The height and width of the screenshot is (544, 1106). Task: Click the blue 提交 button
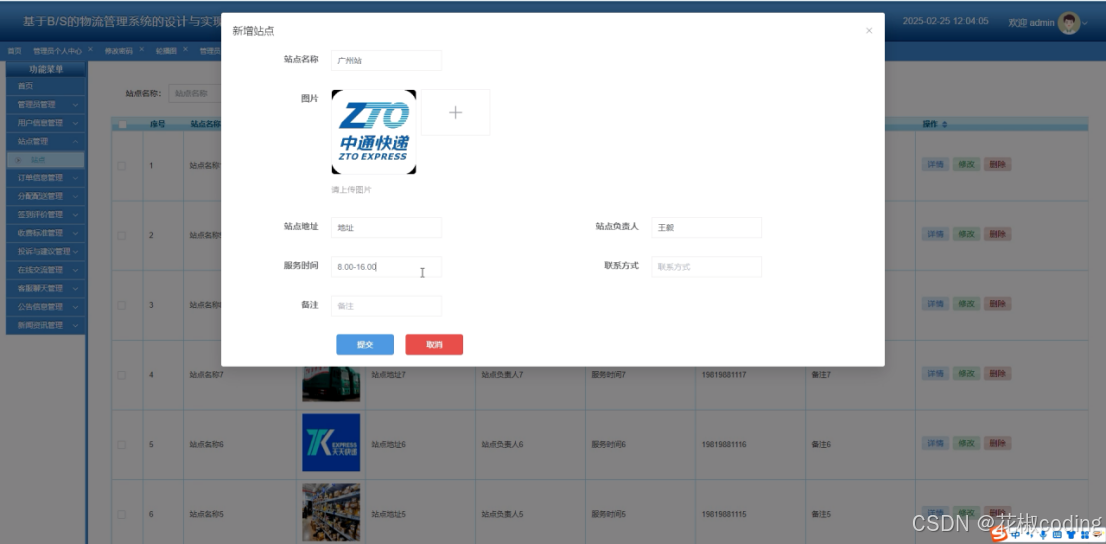point(365,344)
